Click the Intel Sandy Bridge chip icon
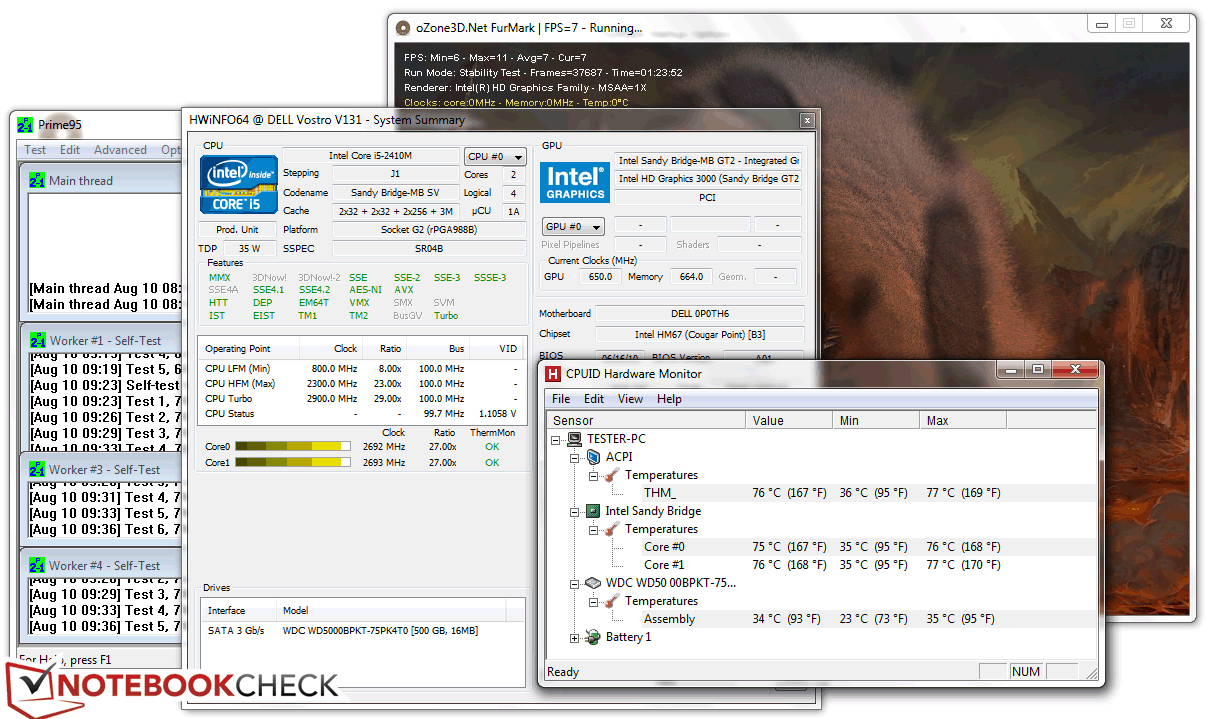 click(x=592, y=511)
